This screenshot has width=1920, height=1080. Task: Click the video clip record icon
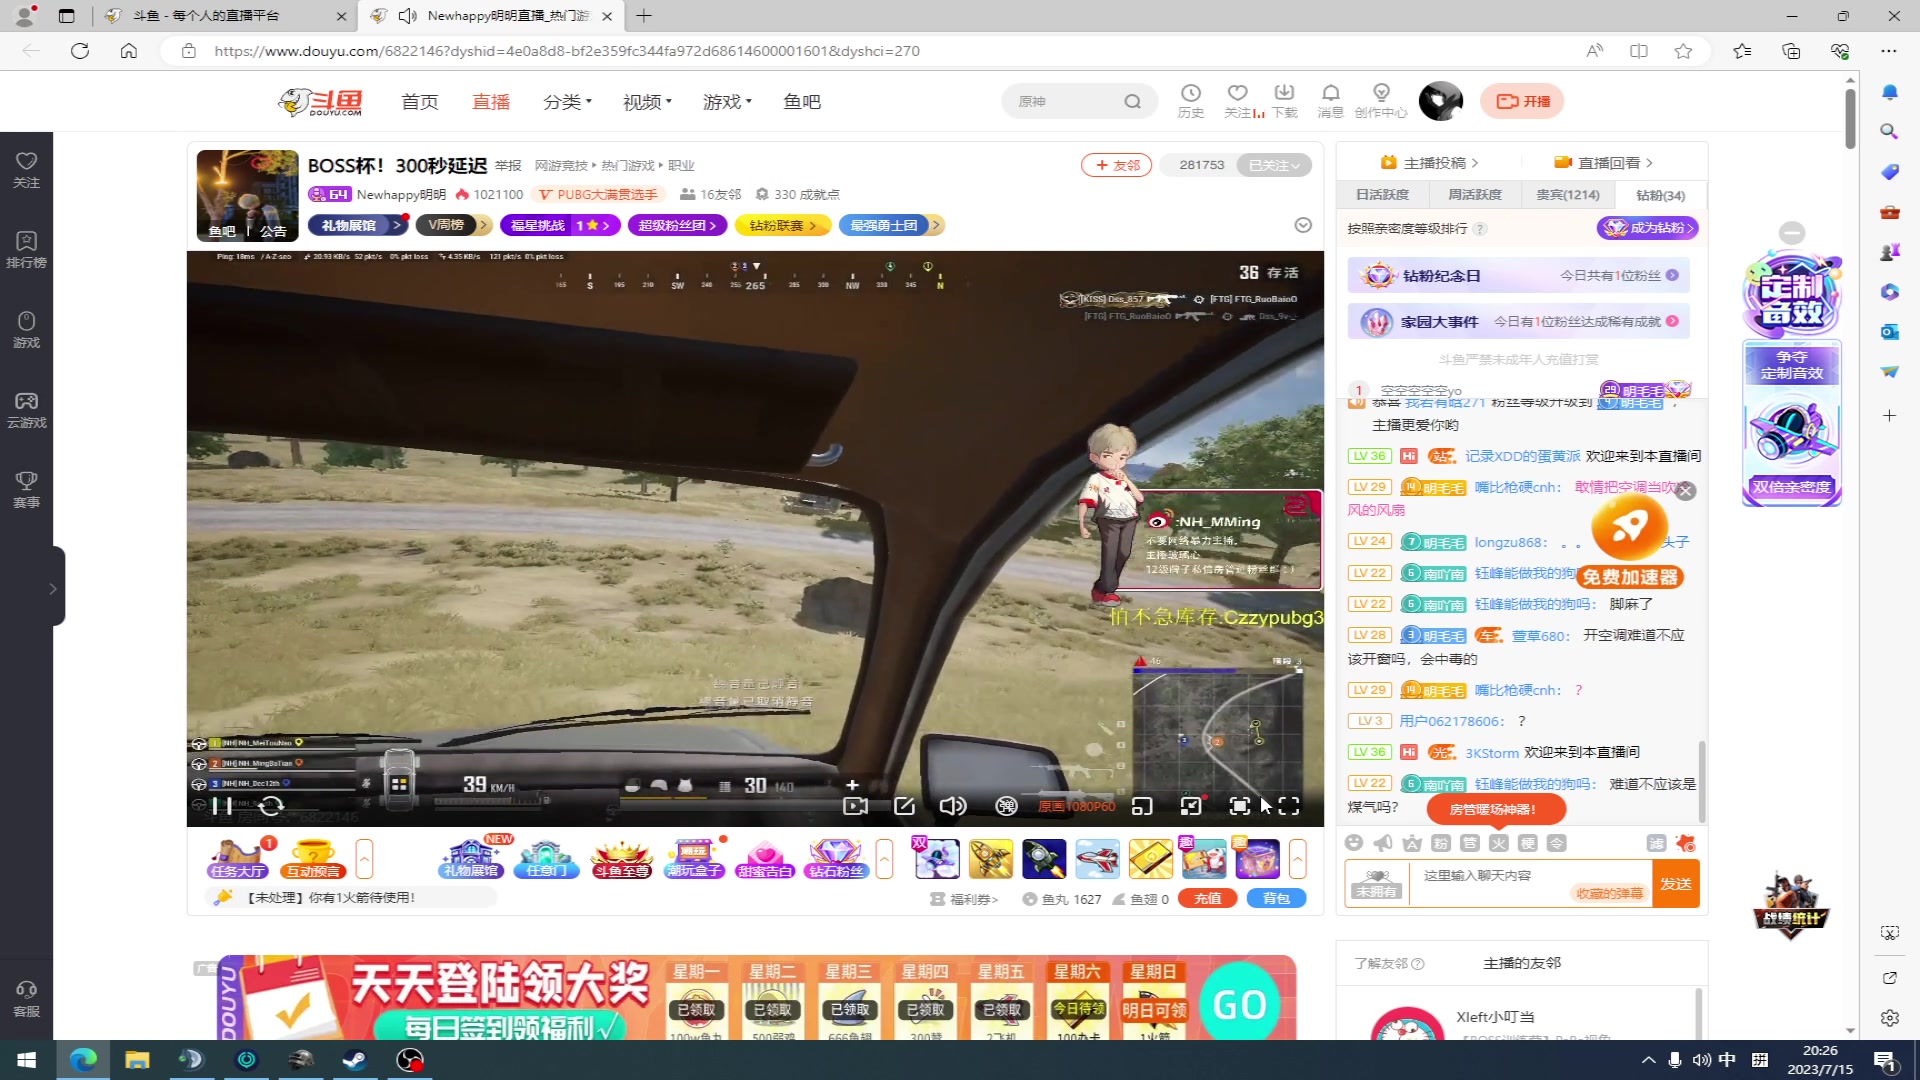coord(855,806)
